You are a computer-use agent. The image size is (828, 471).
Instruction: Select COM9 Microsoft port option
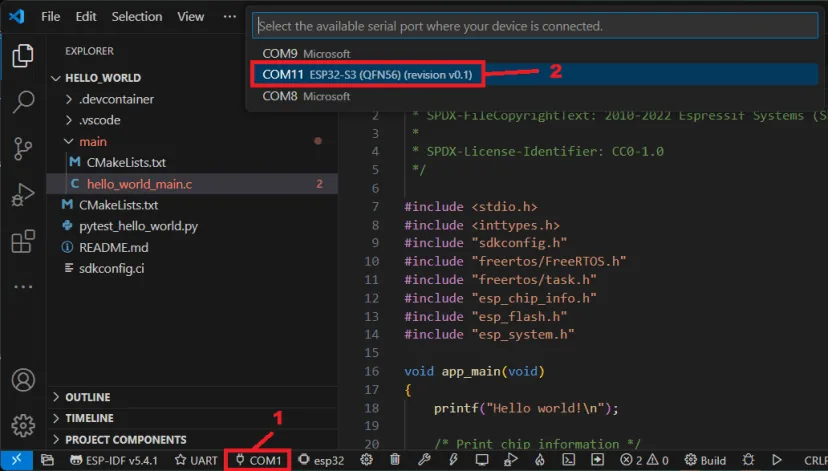pyautogui.click(x=534, y=53)
